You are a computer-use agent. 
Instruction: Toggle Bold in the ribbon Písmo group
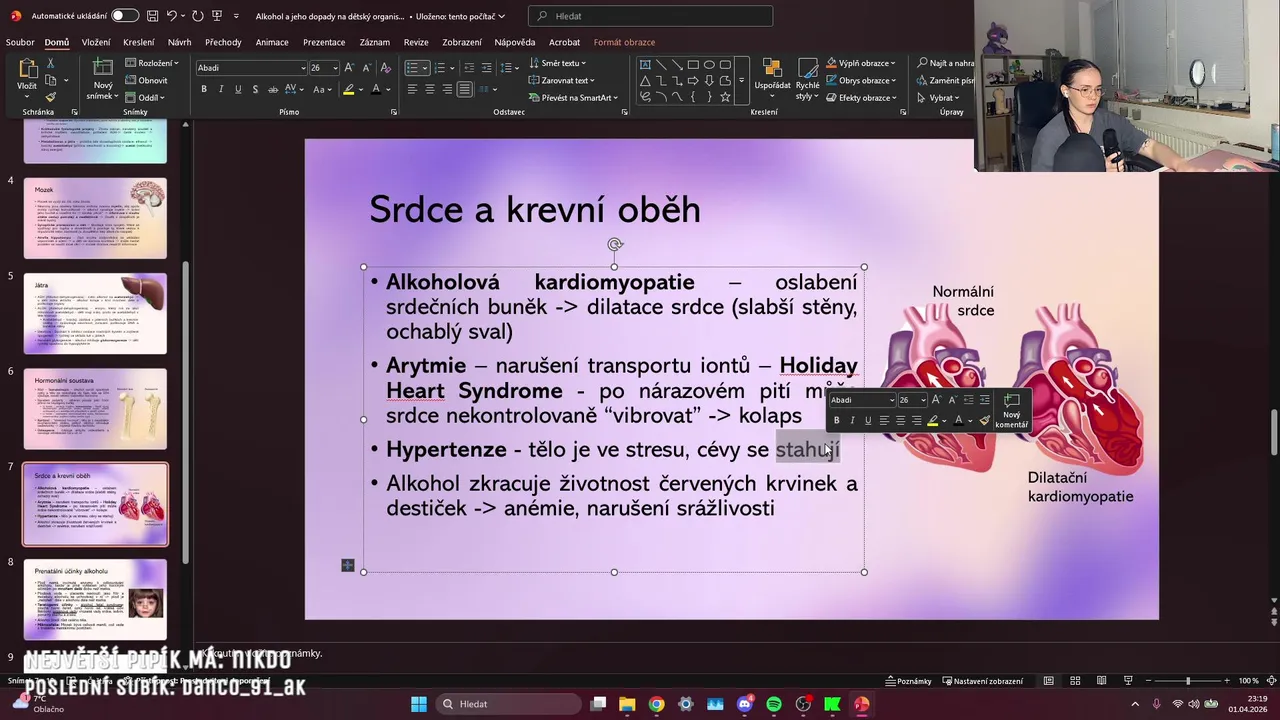click(204, 89)
